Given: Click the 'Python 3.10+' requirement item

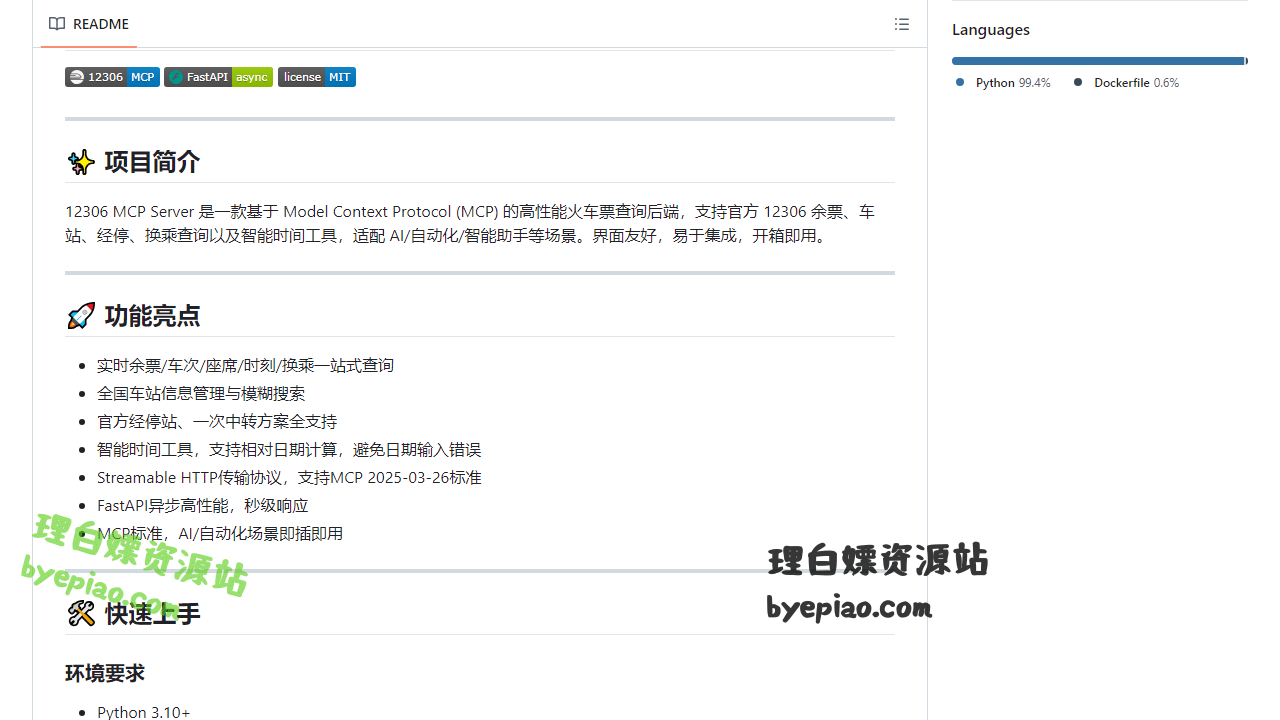Looking at the screenshot, I should 143,712.
